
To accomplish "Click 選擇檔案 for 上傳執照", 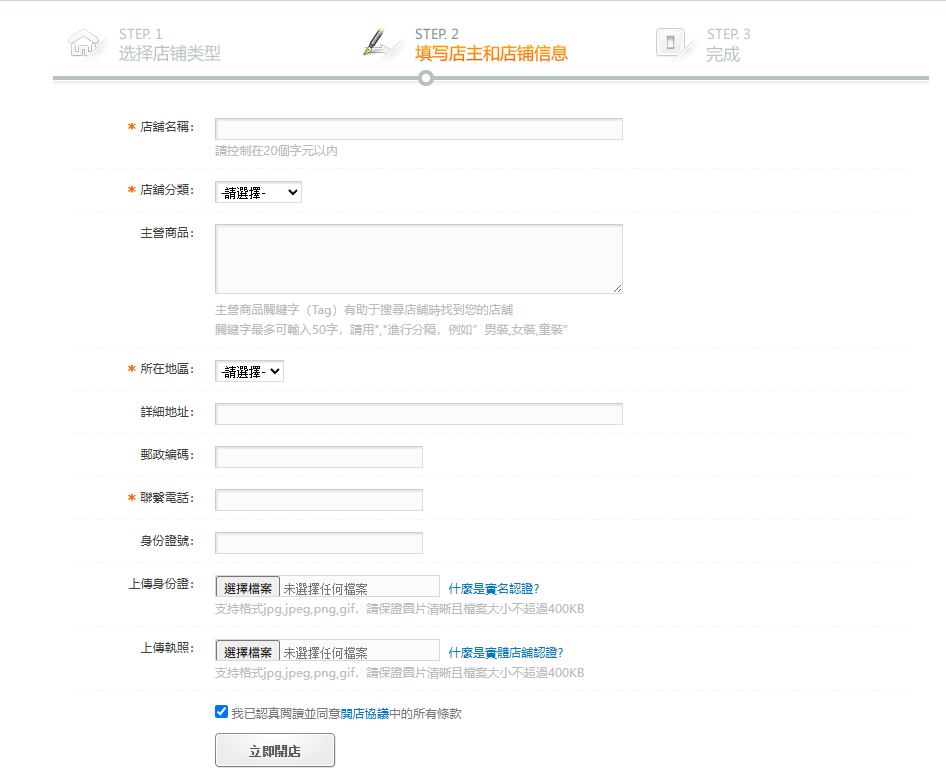I will 248,652.
